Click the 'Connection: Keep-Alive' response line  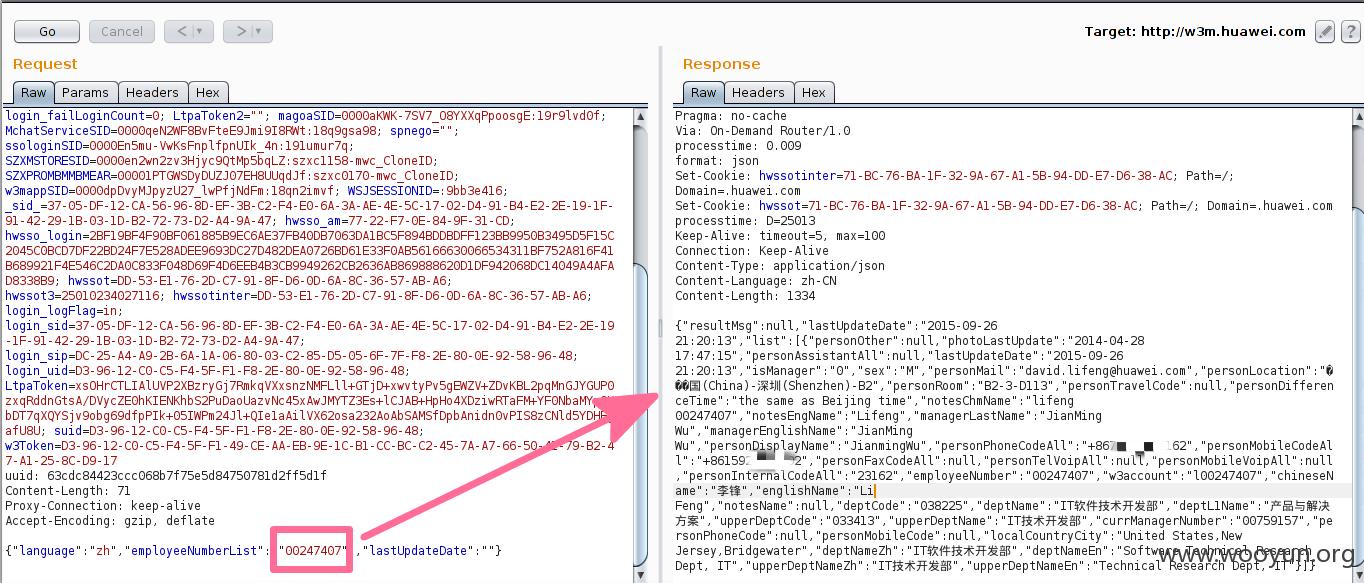coord(752,251)
